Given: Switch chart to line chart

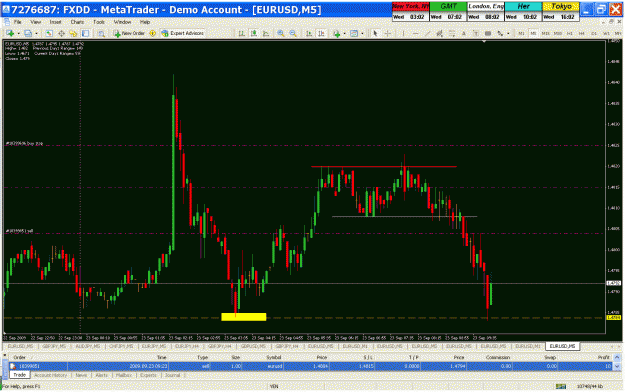Looking at the screenshot, I should click(265, 33).
